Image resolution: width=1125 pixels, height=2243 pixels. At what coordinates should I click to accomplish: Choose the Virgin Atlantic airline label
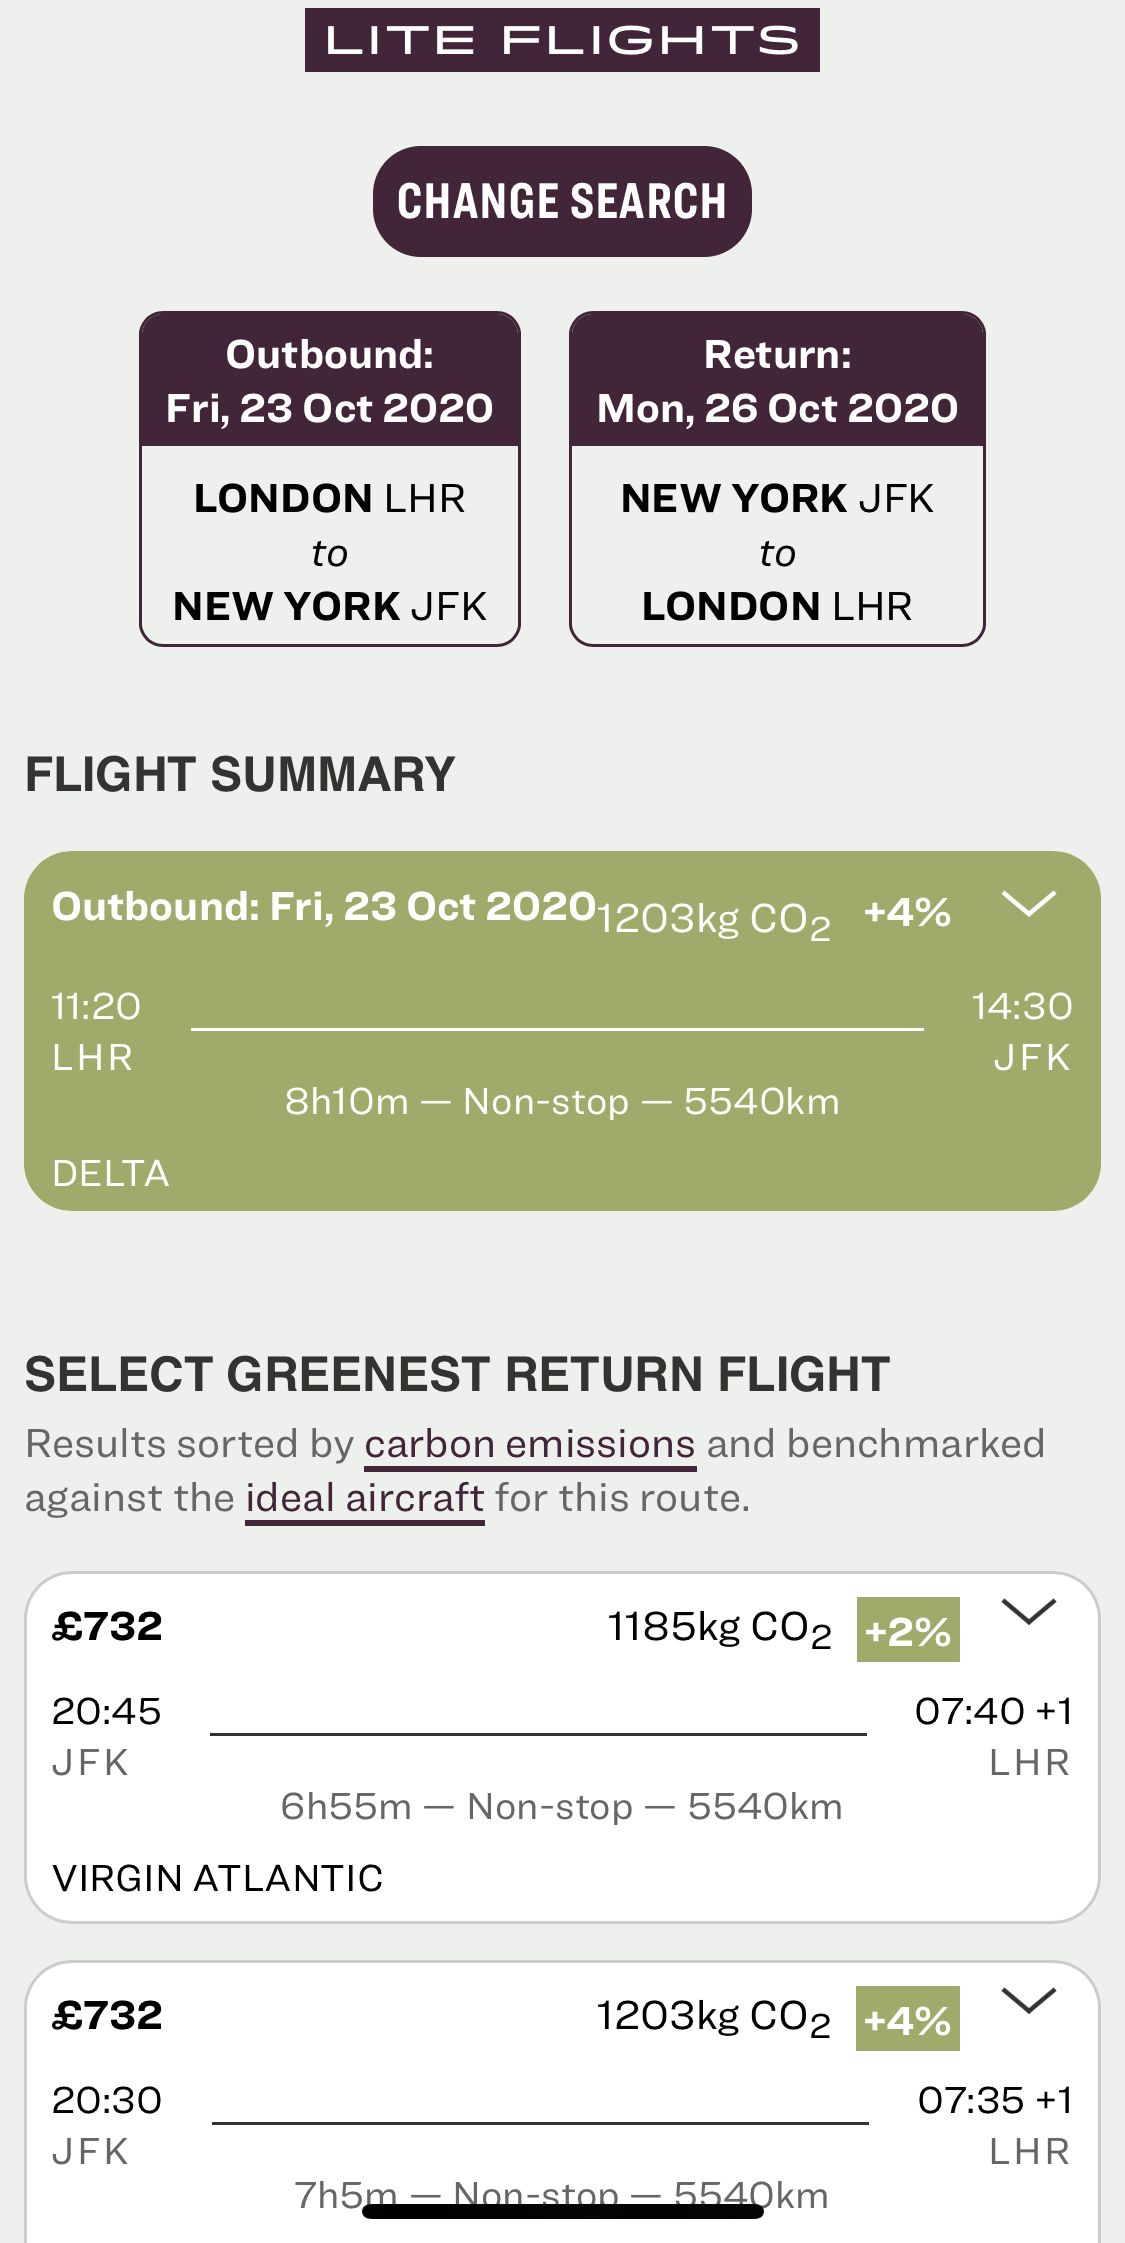pos(218,1878)
